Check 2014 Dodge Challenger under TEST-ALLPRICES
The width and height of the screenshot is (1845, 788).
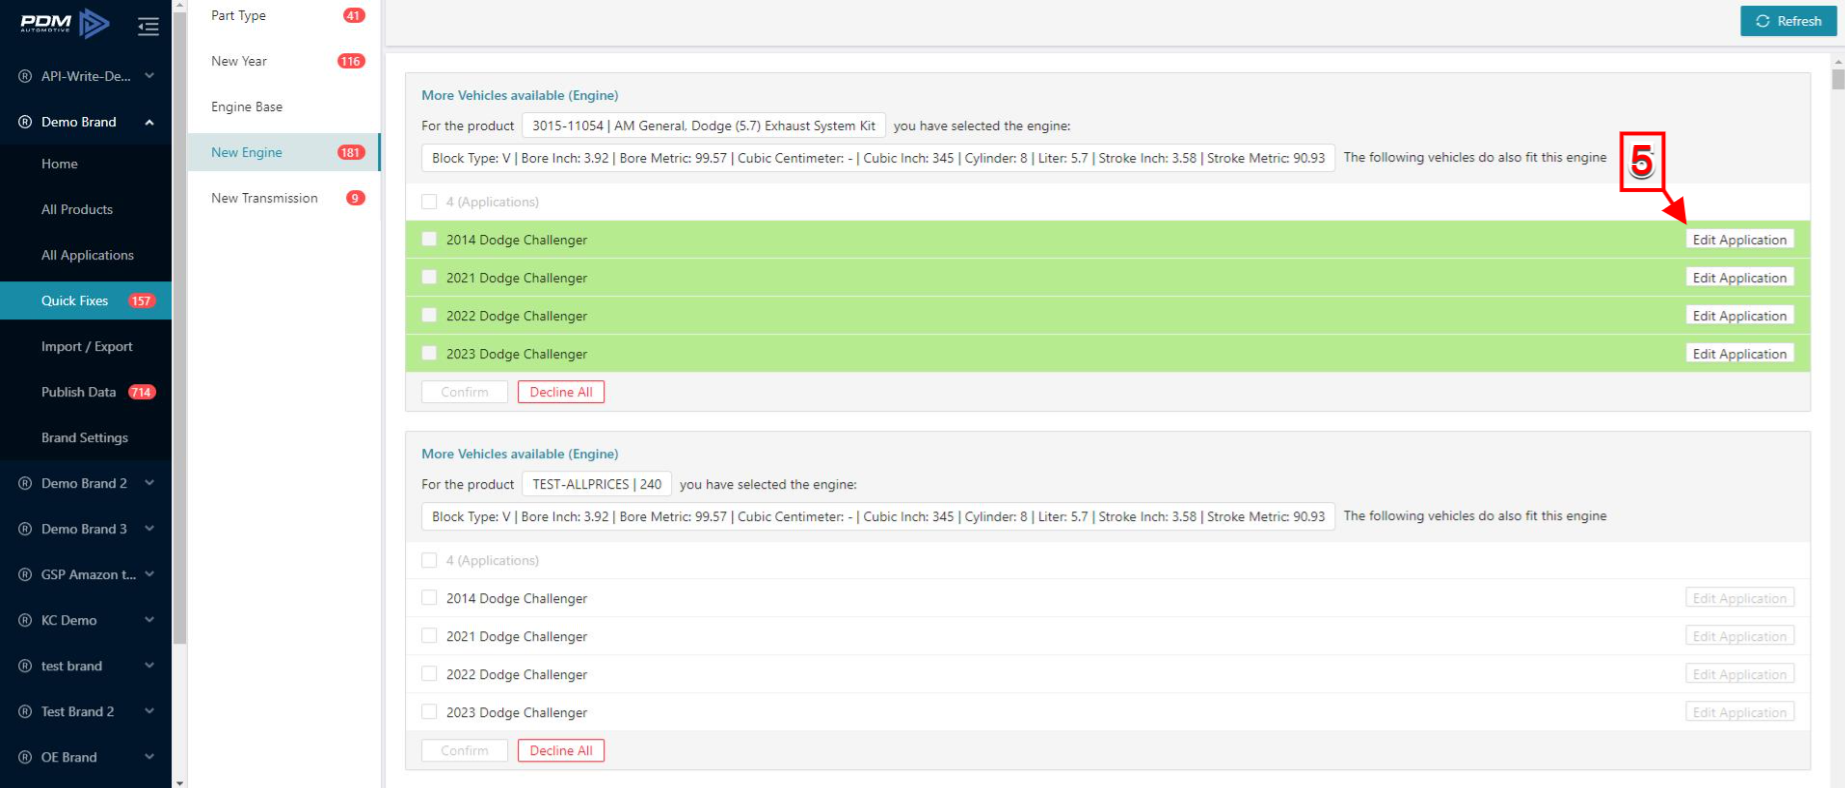click(x=429, y=598)
